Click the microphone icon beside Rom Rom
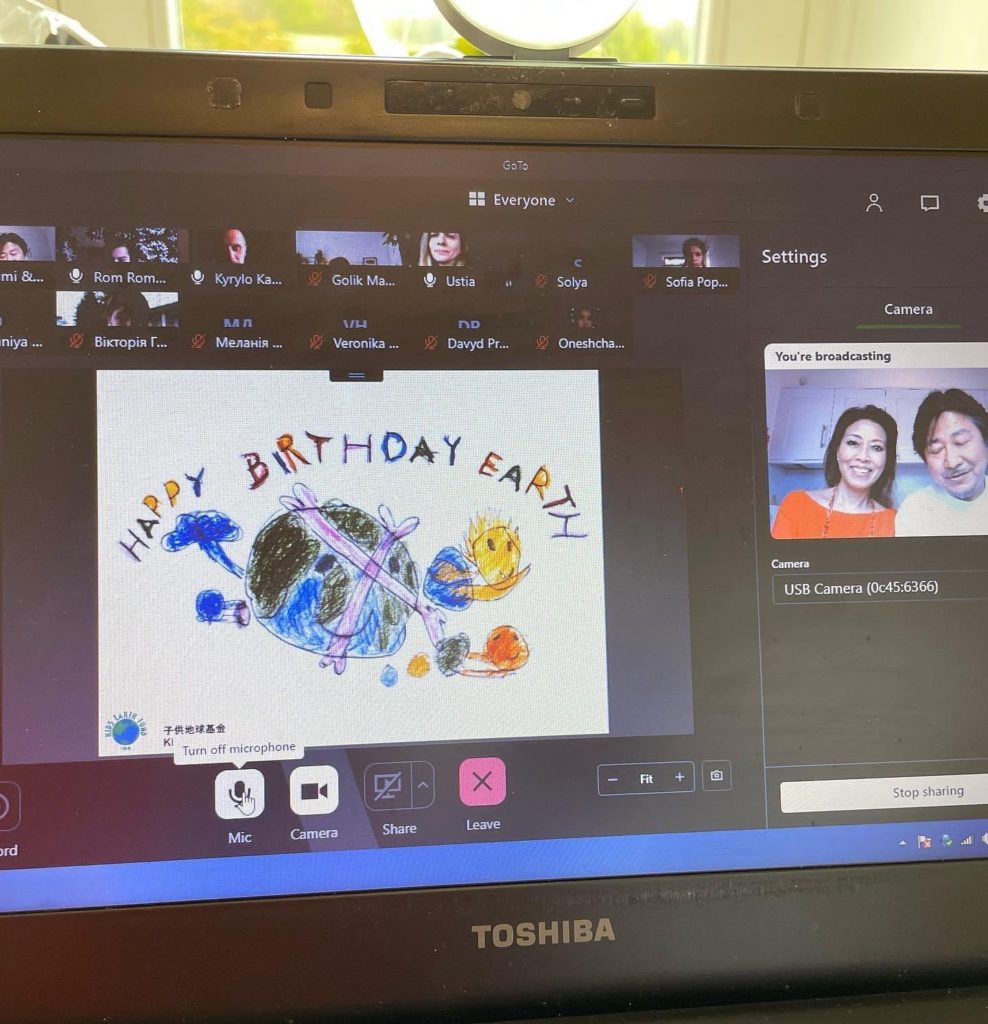This screenshot has height=1024, width=988. click(x=76, y=276)
